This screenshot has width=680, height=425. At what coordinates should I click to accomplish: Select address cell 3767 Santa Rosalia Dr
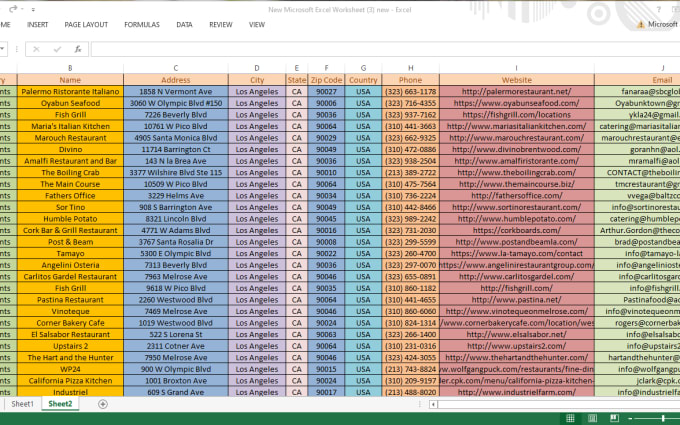point(176,242)
